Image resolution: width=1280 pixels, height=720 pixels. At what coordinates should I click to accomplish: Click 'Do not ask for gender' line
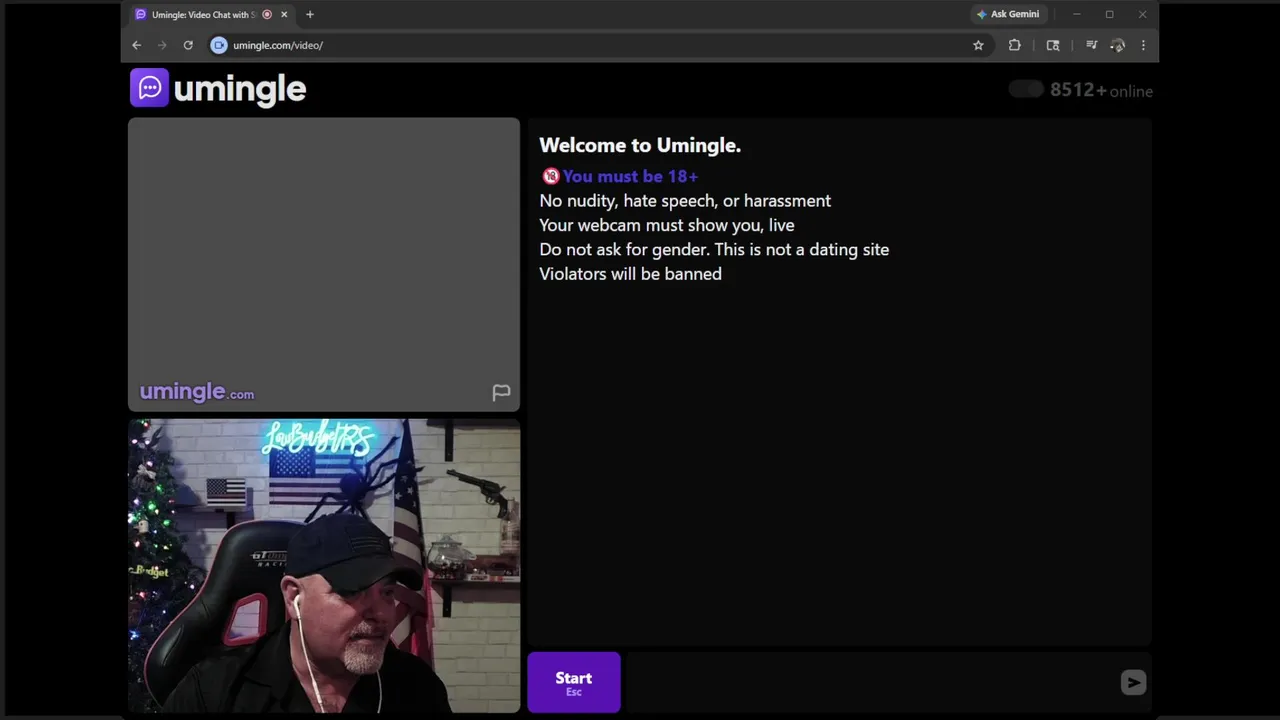714,250
